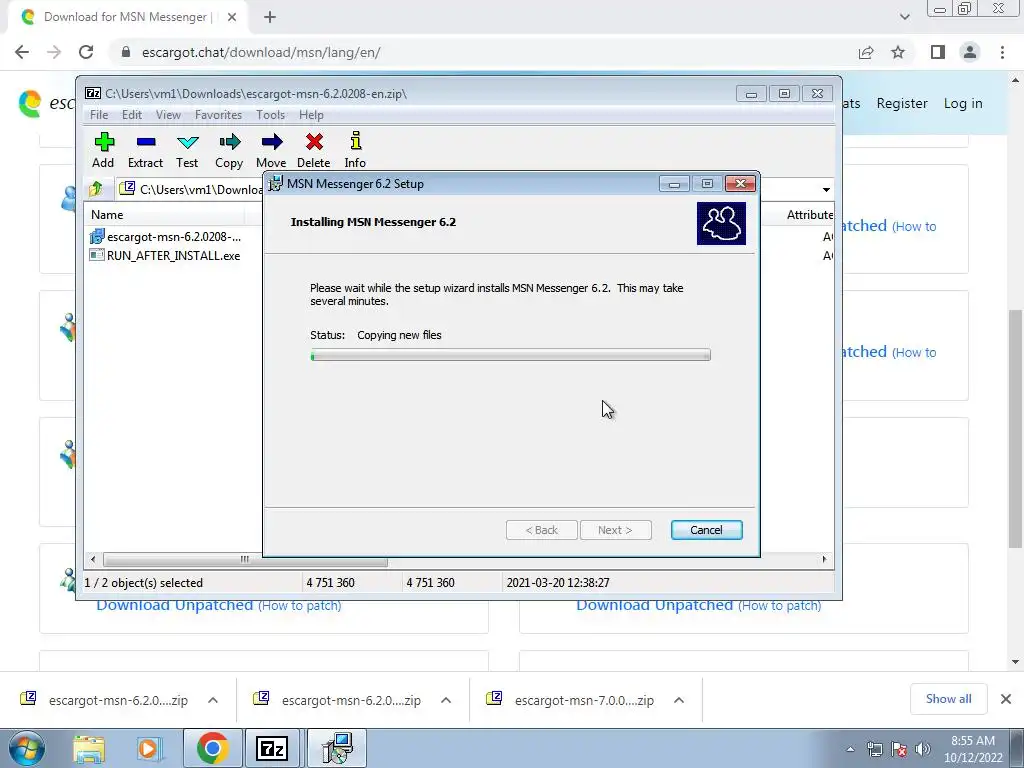This screenshot has width=1024, height=768.
Task: Click the Action Center flag tray icon
Action: tap(899, 749)
